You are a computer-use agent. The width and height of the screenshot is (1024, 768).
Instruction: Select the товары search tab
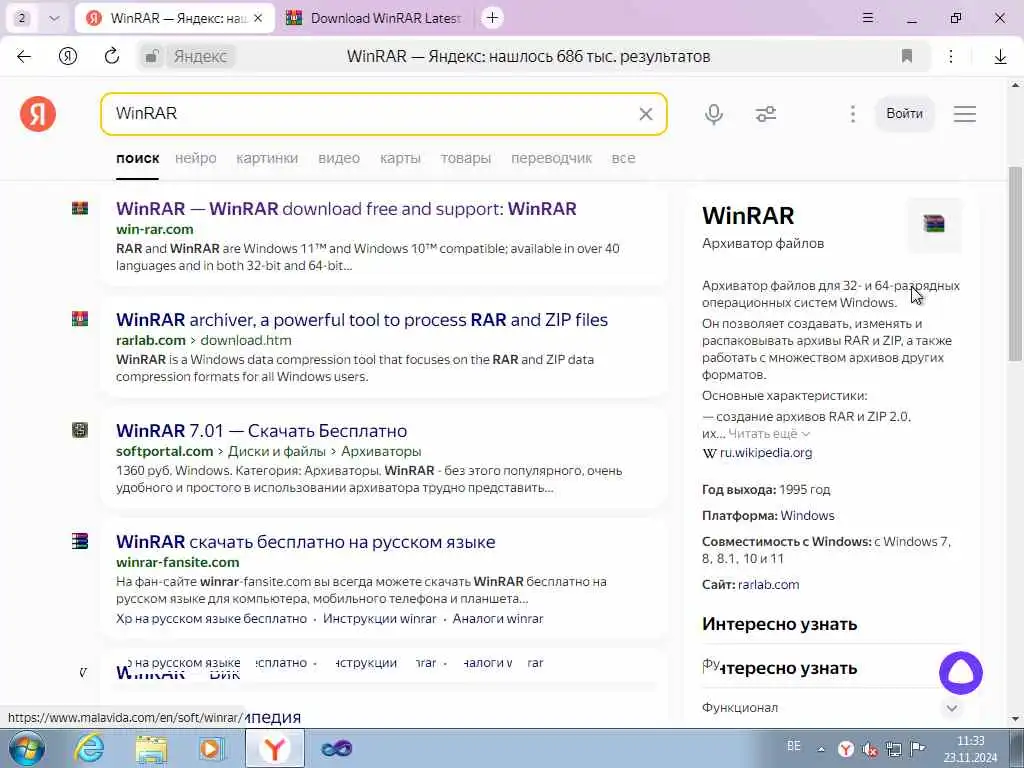[466, 158]
